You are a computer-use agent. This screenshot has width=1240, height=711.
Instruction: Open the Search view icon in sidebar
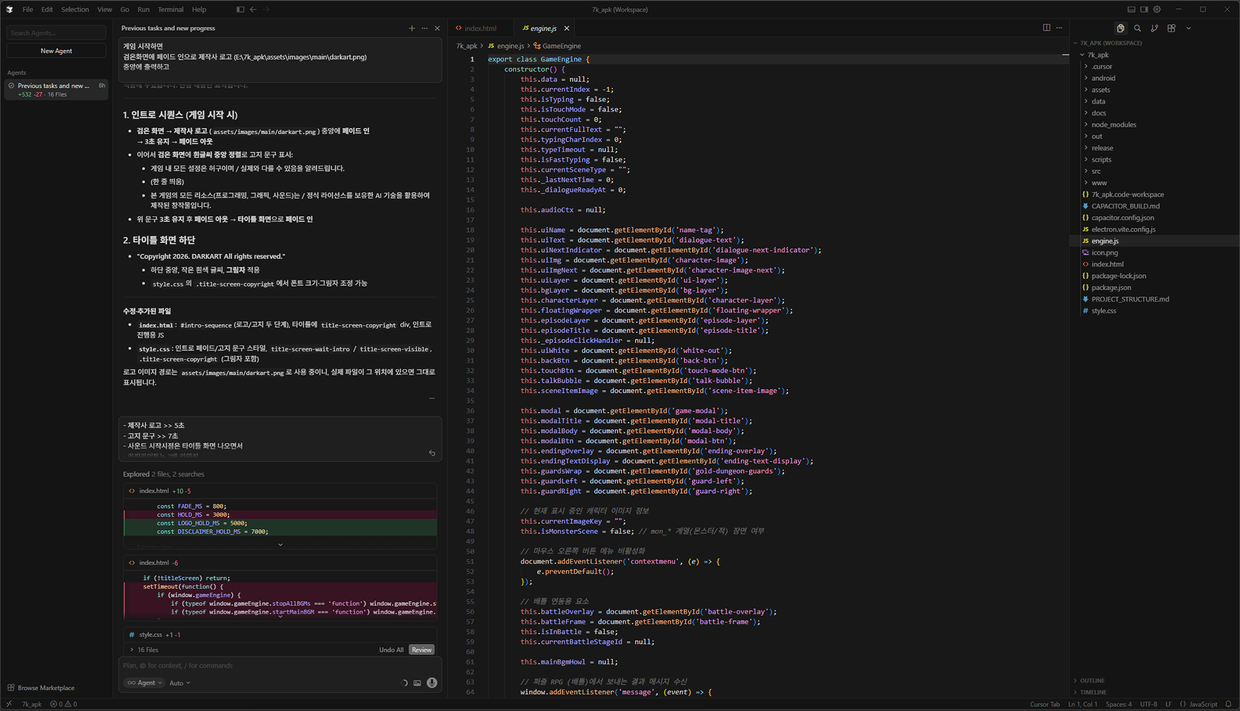pyautogui.click(x=1137, y=28)
